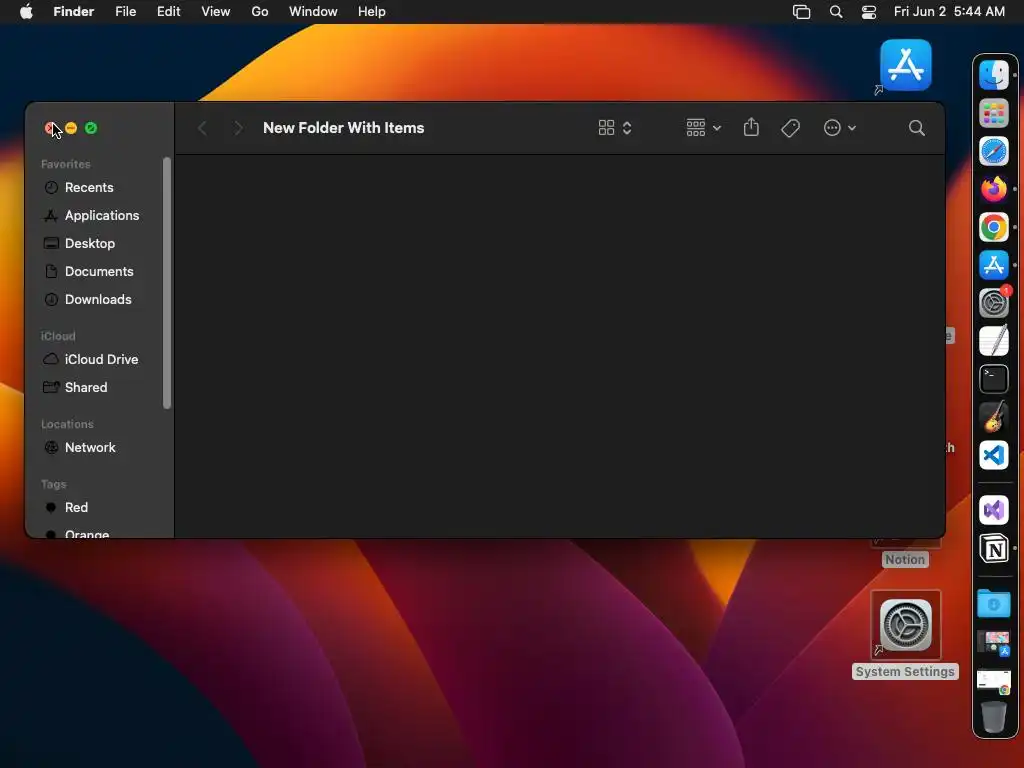This screenshot has height=768, width=1024.
Task: Launch Safari from the dock
Action: (993, 152)
